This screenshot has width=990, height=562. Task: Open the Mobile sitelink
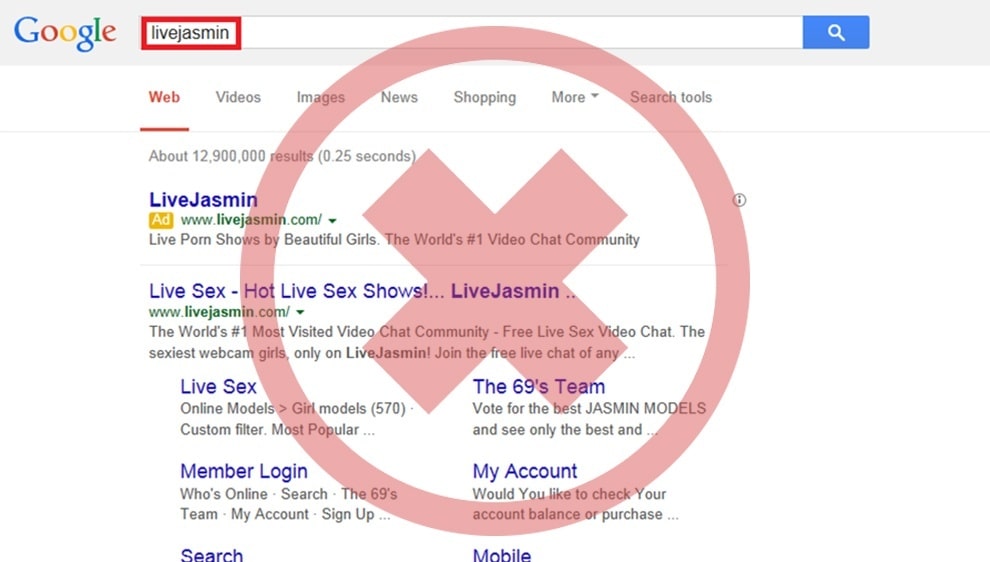[x=502, y=554]
